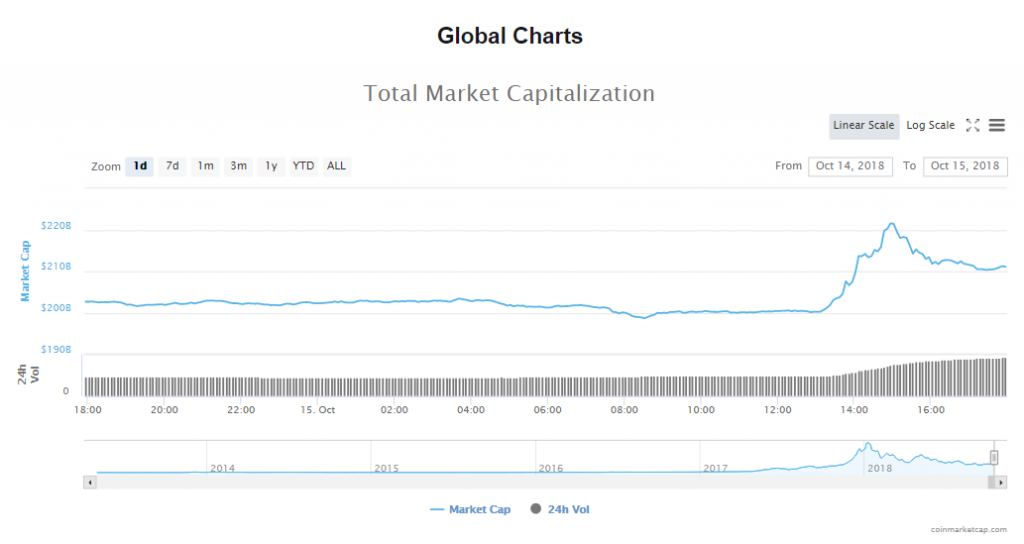
Task: Click the From date field
Action: [851, 166]
